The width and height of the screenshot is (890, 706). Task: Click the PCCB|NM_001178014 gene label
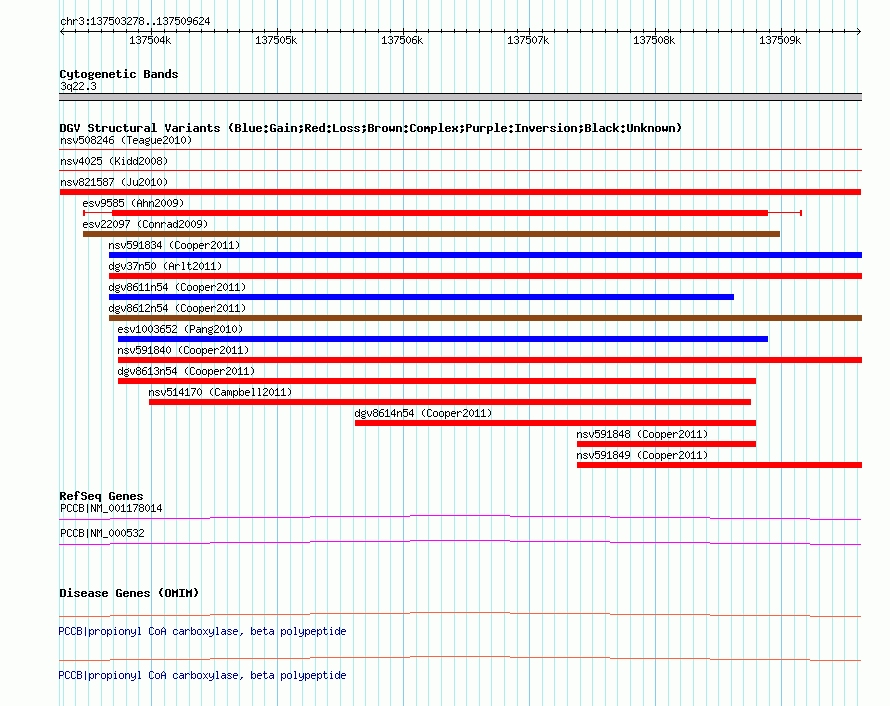[111, 509]
